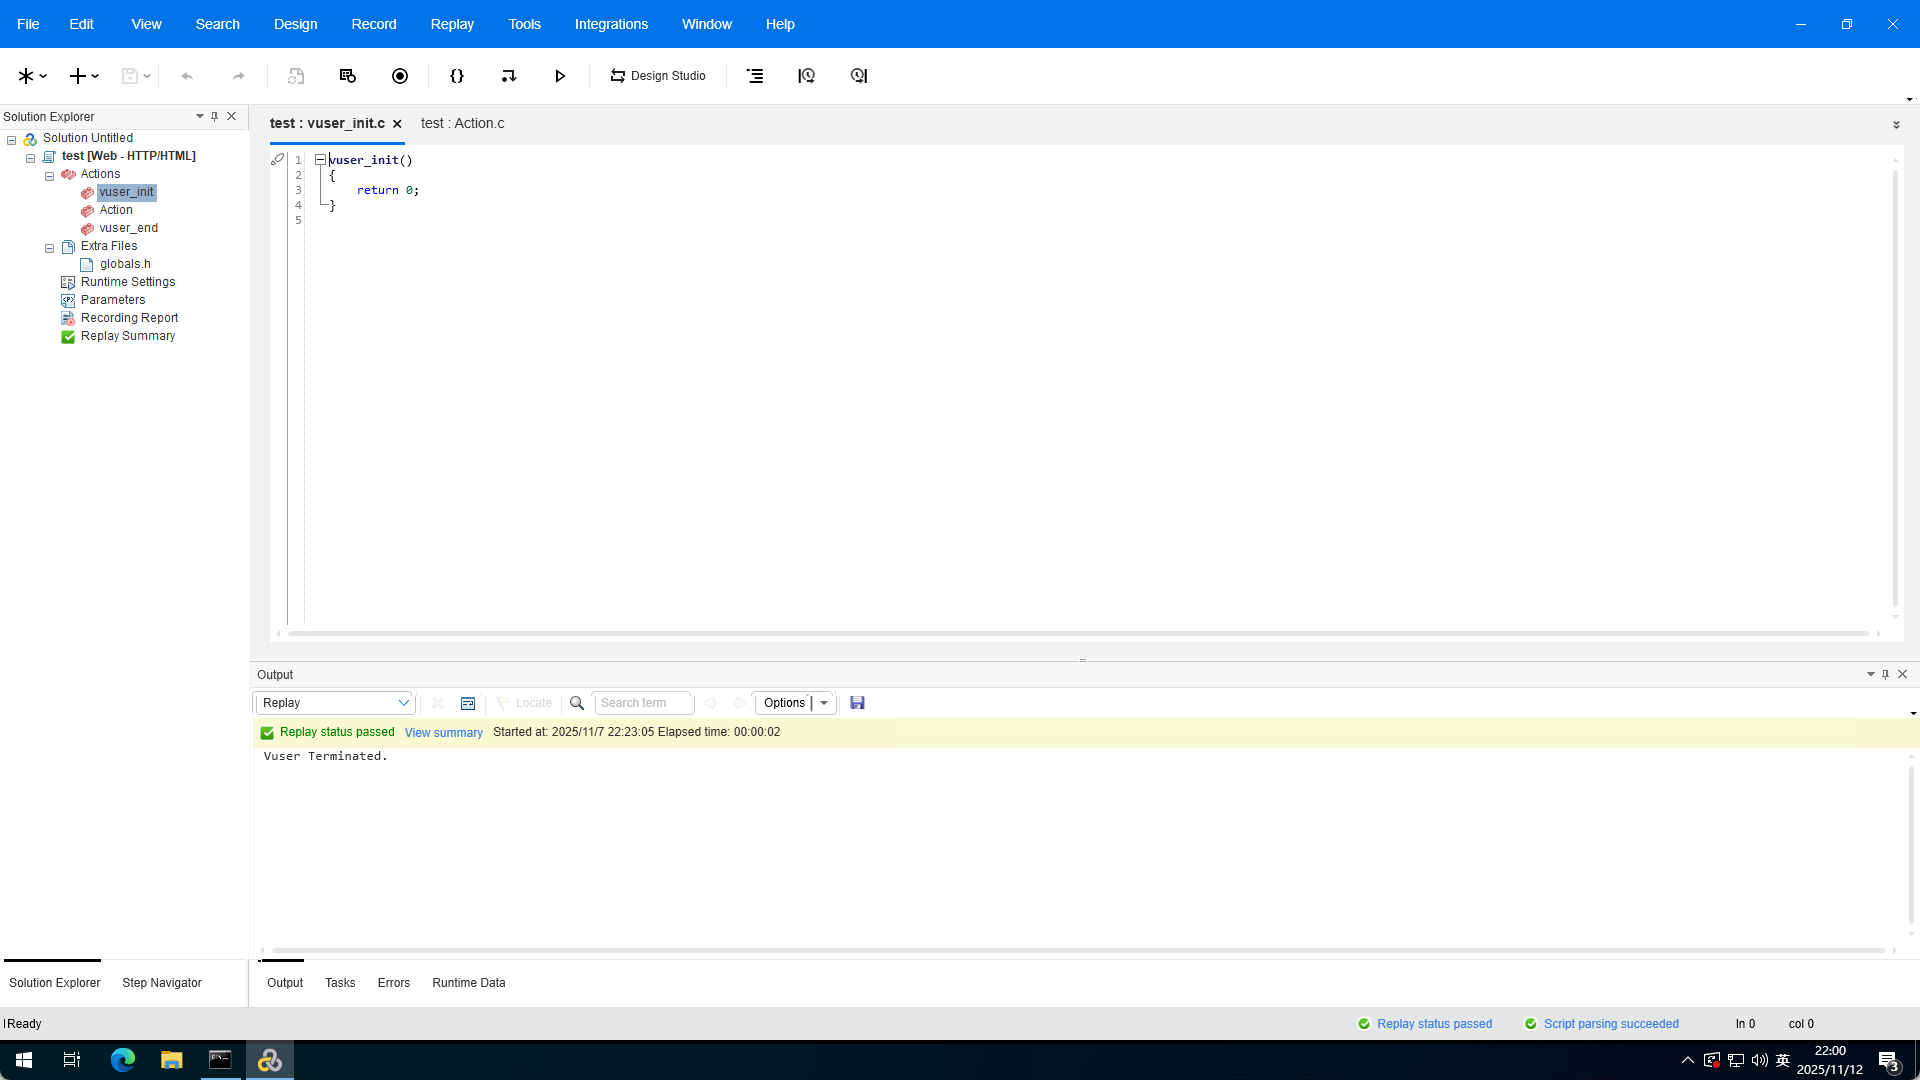Toggle auto-hide pin on Solution Explorer
Viewport: 1920px width, 1080px height.
point(214,116)
